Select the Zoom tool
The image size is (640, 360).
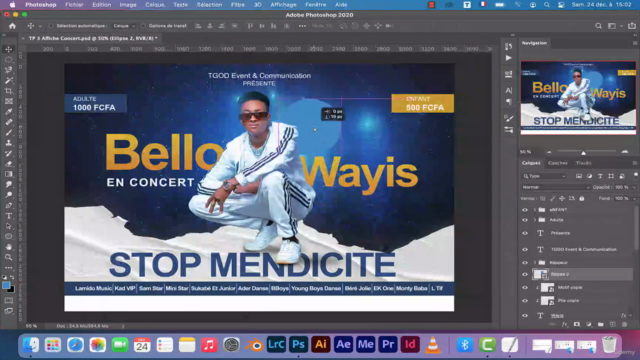click(x=9, y=257)
